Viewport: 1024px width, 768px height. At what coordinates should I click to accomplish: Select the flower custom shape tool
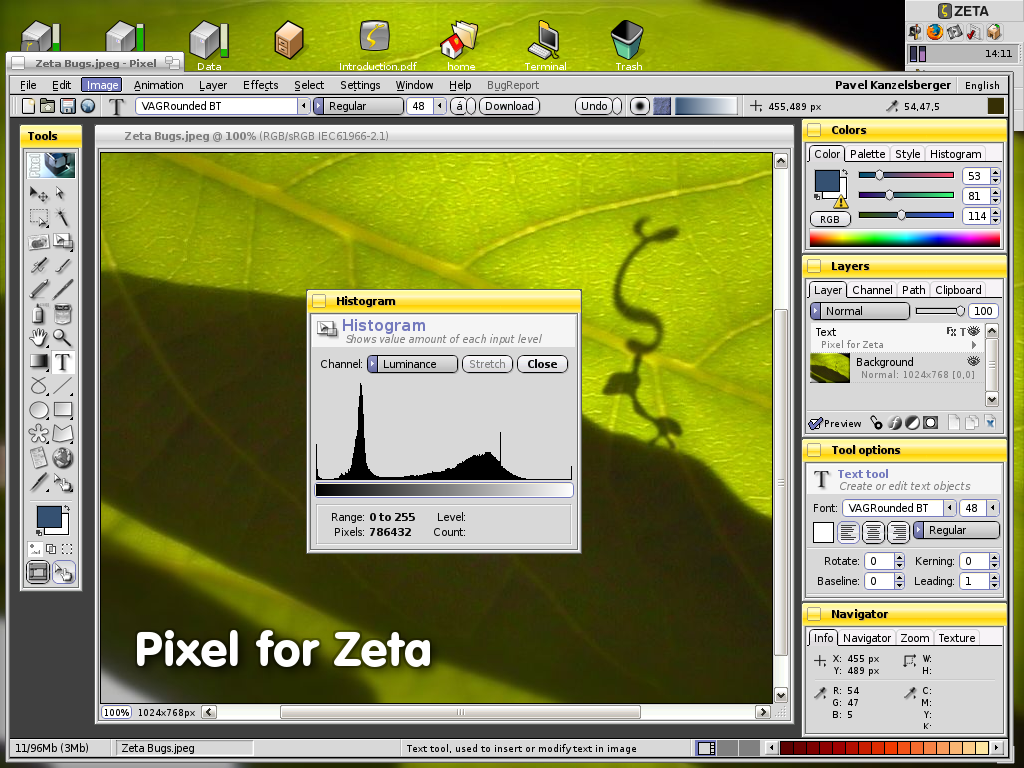[39, 434]
